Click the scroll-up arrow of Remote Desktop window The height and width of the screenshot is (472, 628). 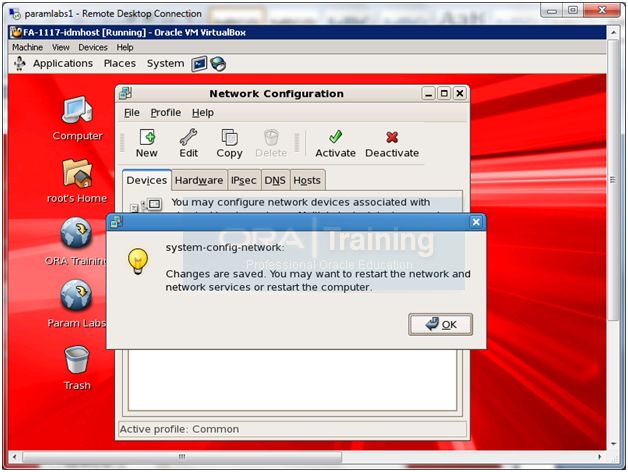(613, 32)
